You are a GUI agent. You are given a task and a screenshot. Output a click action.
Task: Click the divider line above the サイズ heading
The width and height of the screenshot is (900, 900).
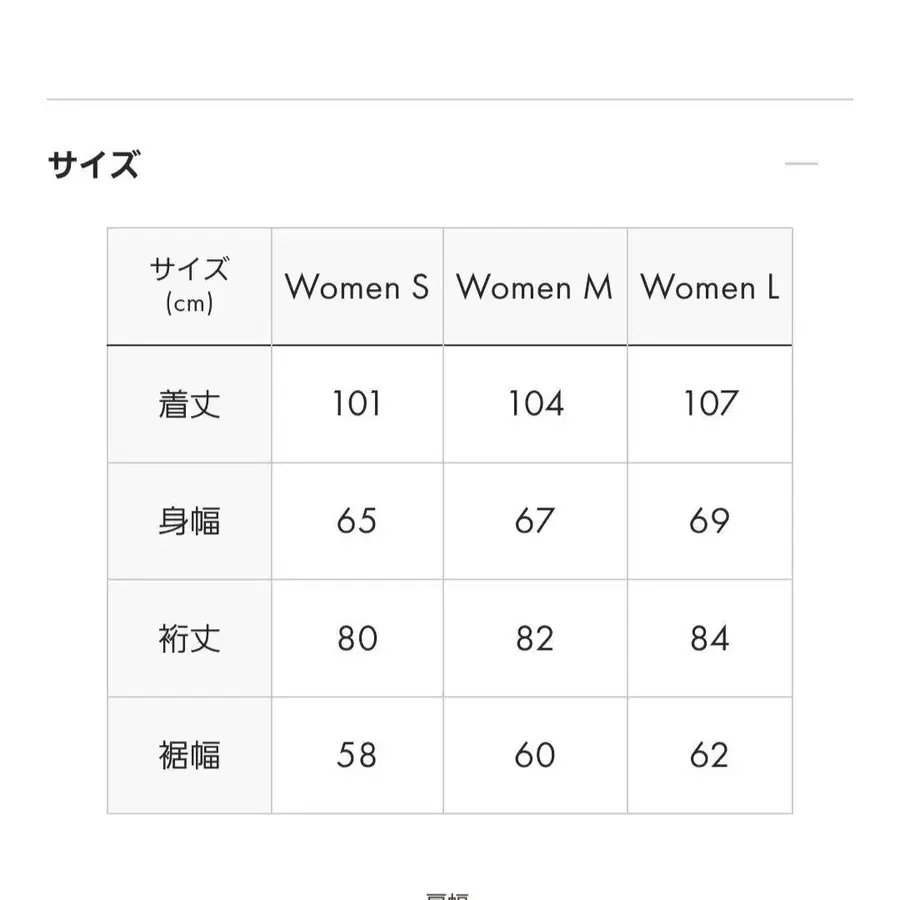[x=450, y=97]
